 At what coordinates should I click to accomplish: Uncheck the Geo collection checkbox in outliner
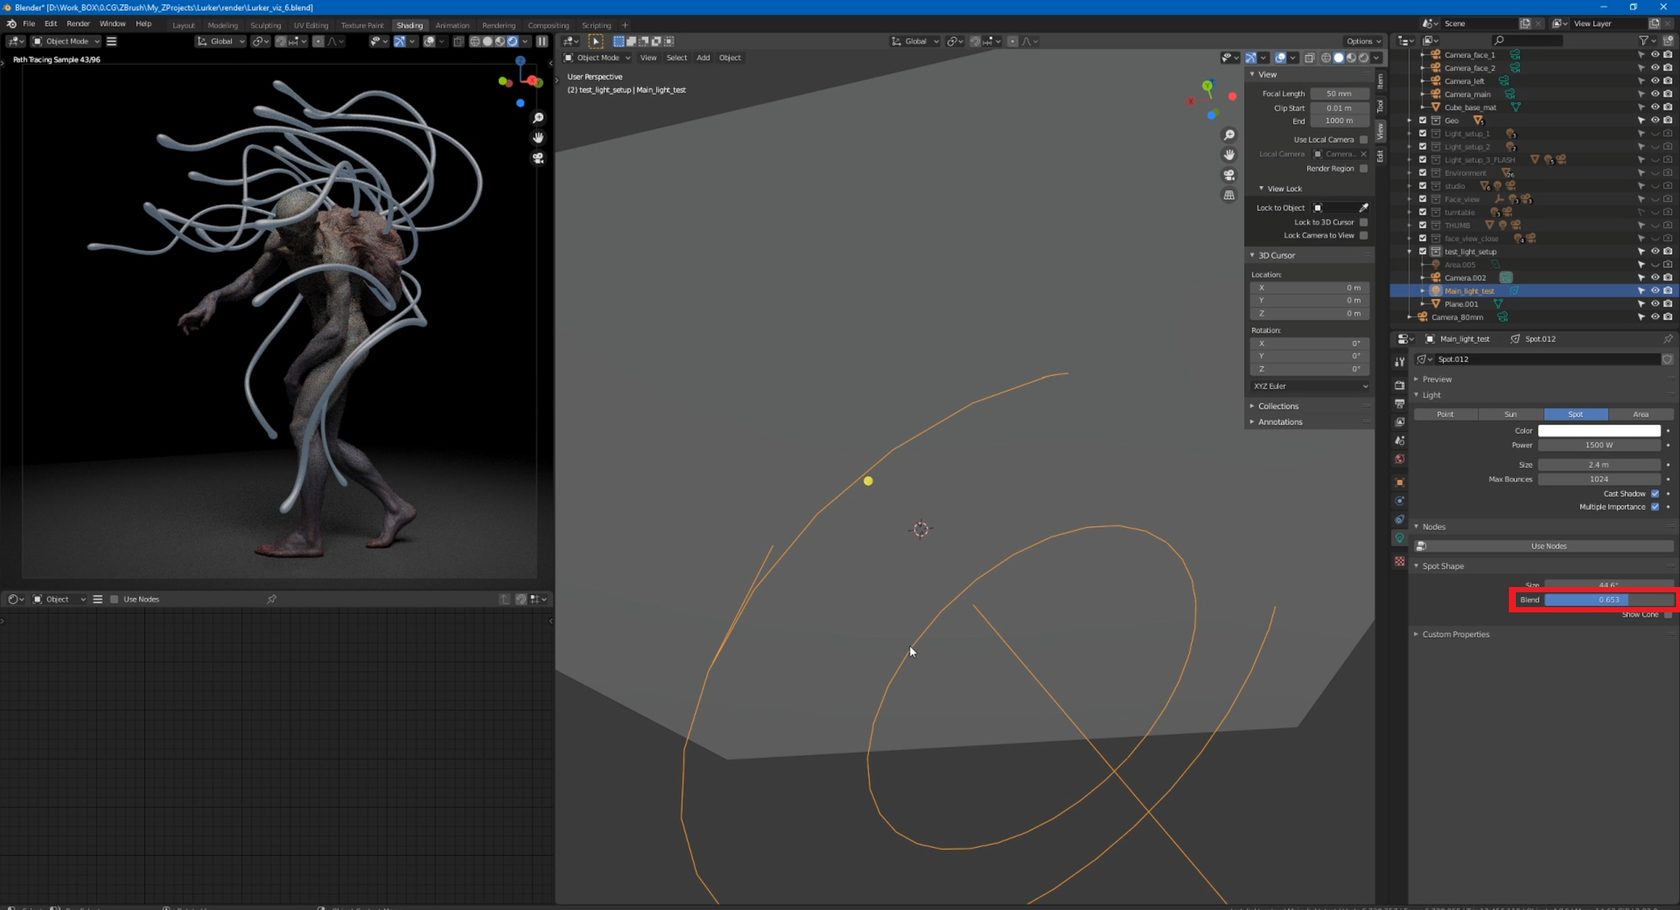(1423, 121)
